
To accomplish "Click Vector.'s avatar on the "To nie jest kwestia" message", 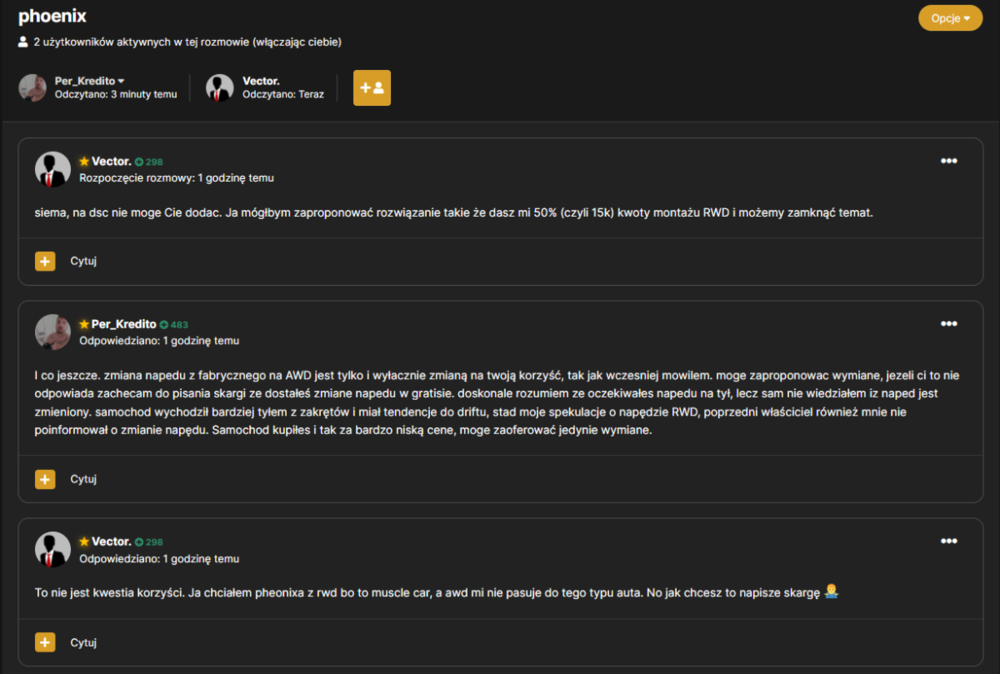I will [53, 550].
